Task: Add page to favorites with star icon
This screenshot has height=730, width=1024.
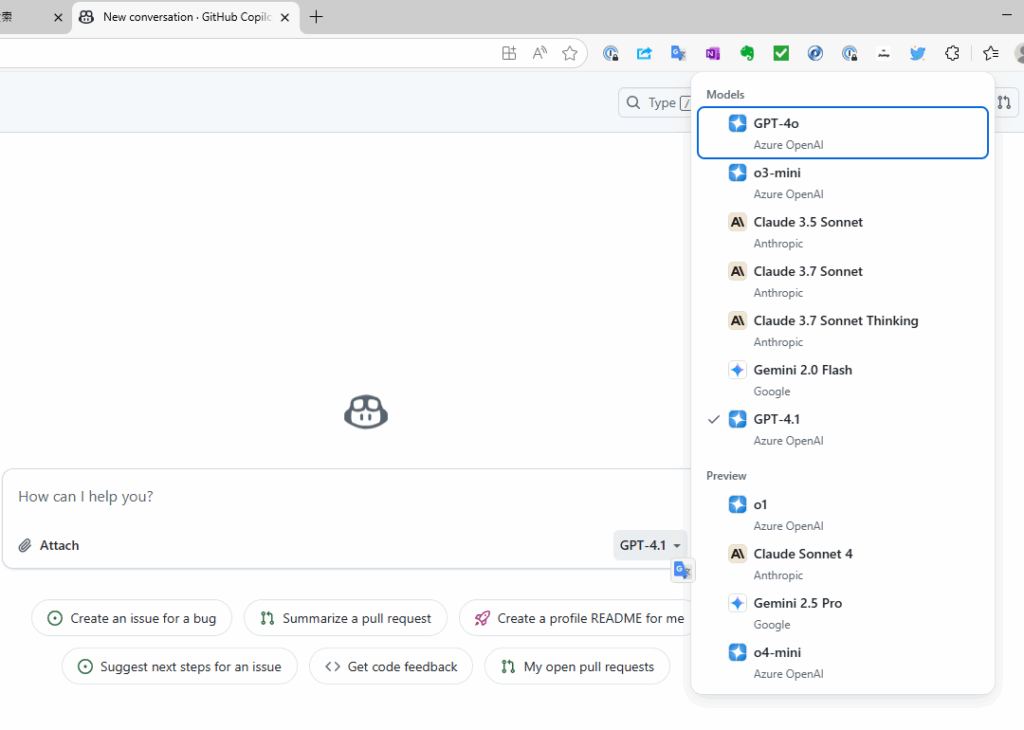Action: pos(570,54)
